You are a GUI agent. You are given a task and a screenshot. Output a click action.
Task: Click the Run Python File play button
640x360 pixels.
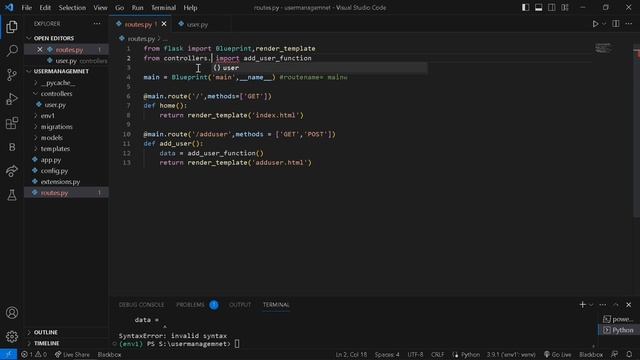coord(596,24)
